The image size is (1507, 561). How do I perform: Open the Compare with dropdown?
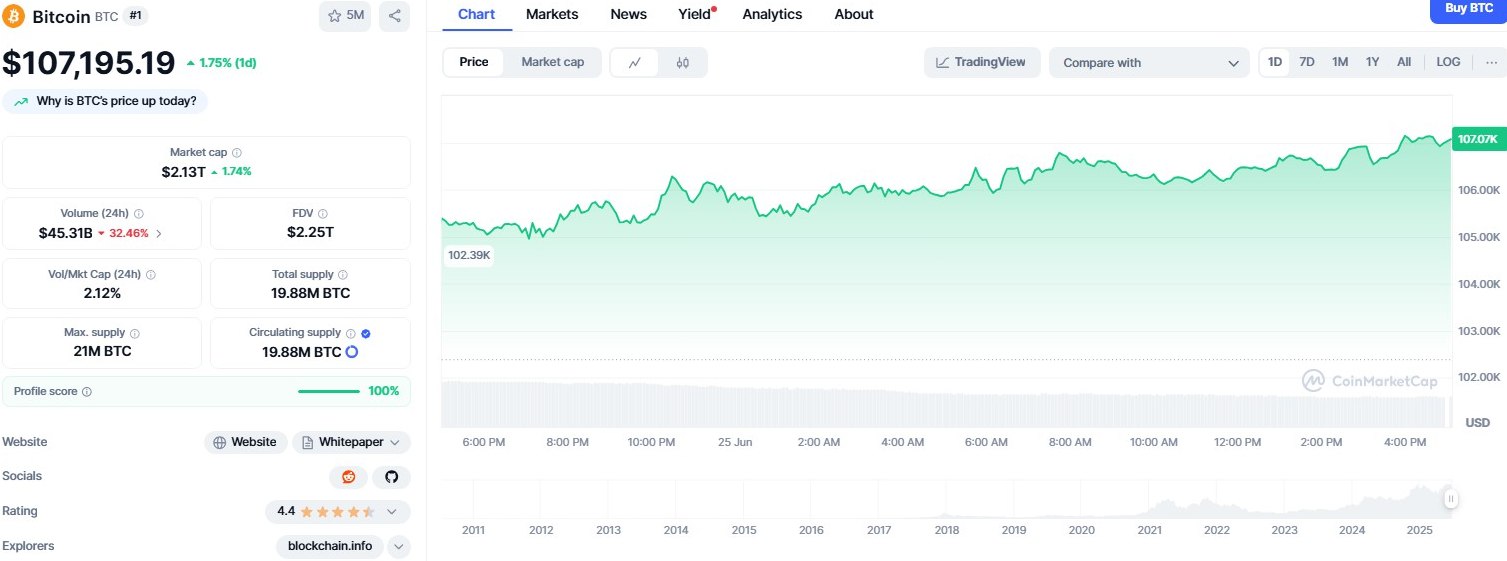click(x=1149, y=62)
